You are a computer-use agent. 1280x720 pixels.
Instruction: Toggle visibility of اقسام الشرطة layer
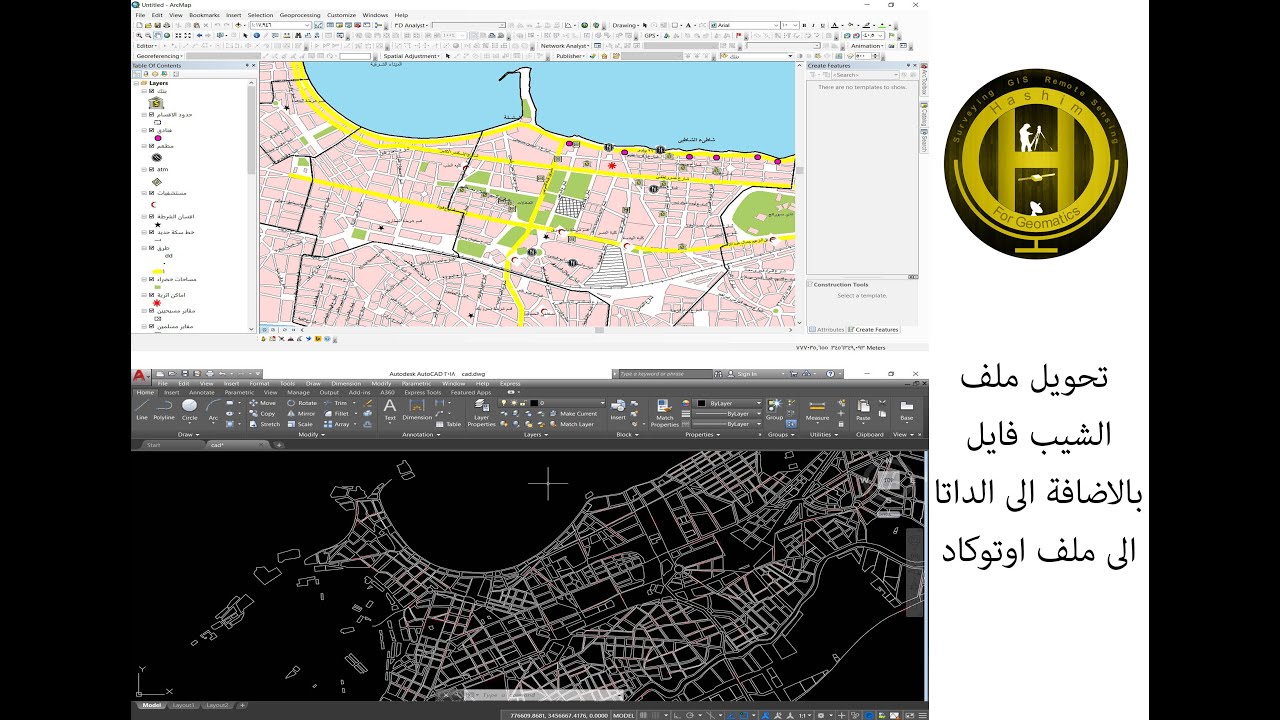[152, 217]
